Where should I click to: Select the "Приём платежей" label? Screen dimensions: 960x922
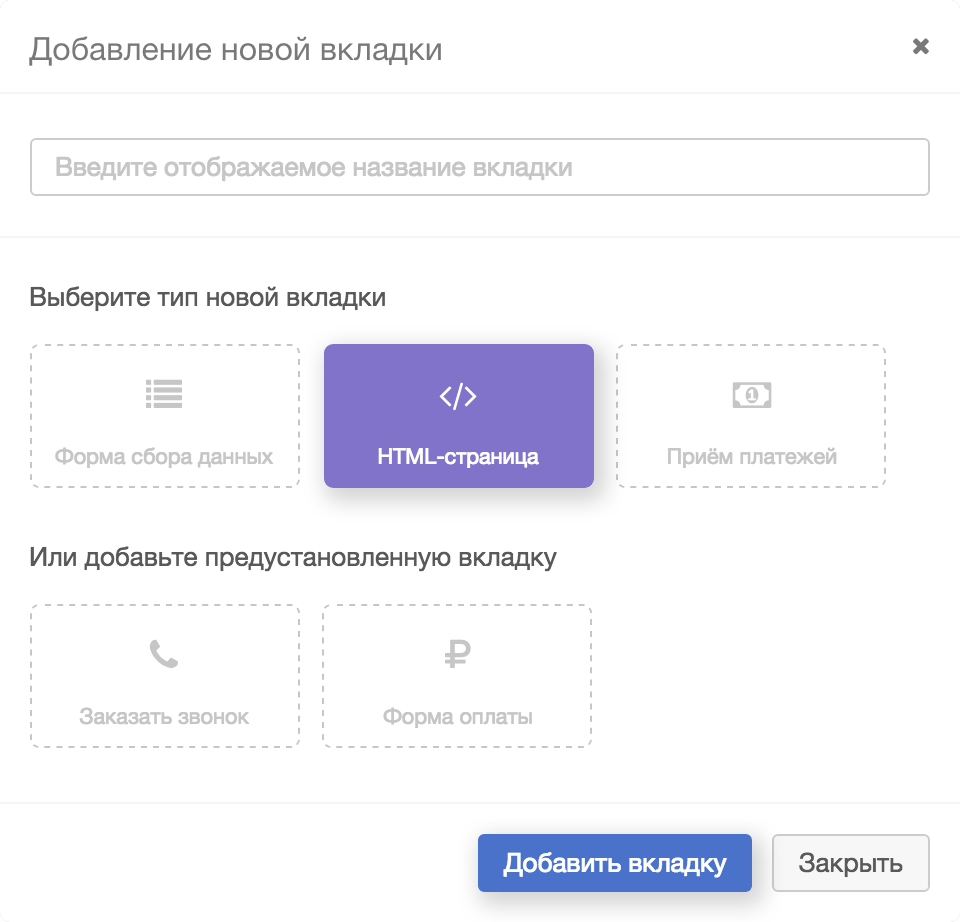point(751,457)
